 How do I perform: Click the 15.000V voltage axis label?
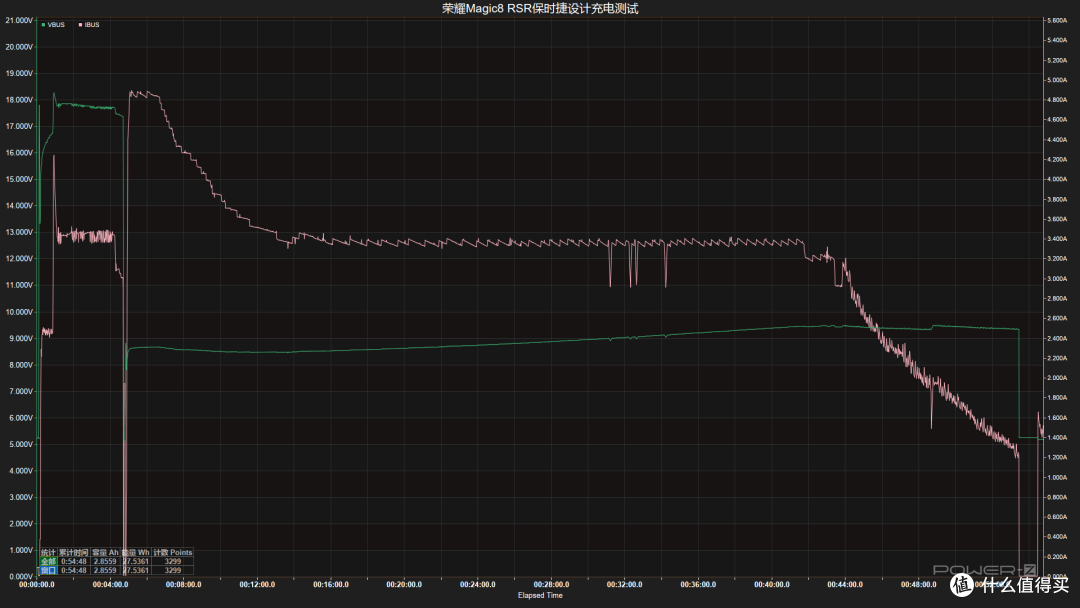[19, 179]
